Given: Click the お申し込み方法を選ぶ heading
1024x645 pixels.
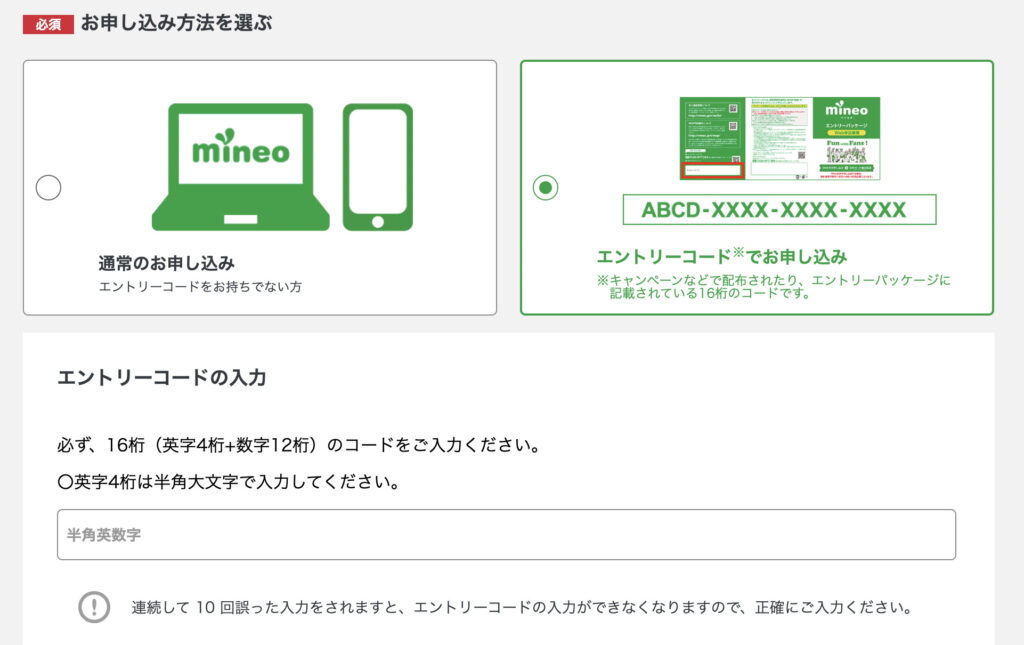Looking at the screenshot, I should click(x=176, y=24).
